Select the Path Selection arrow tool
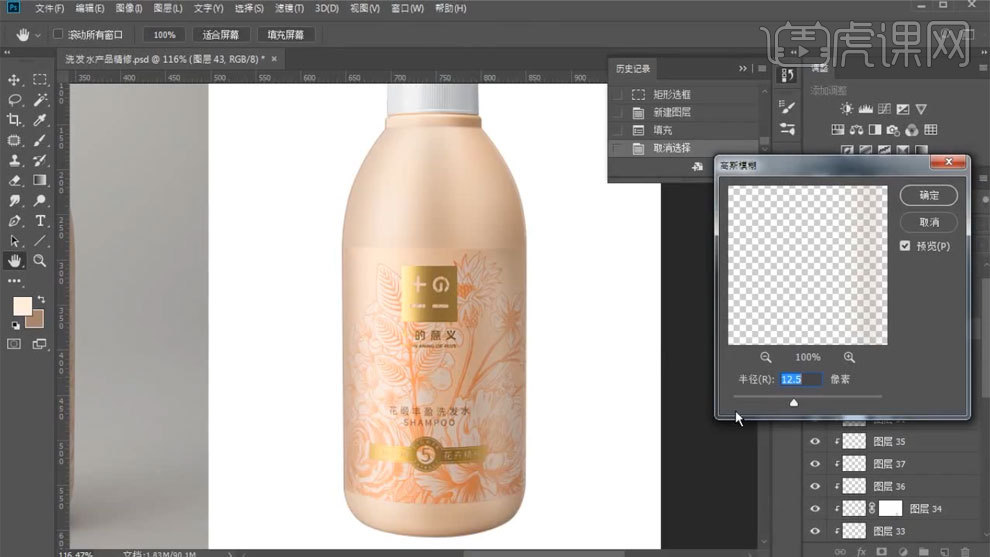This screenshot has width=990, height=557. (14, 241)
